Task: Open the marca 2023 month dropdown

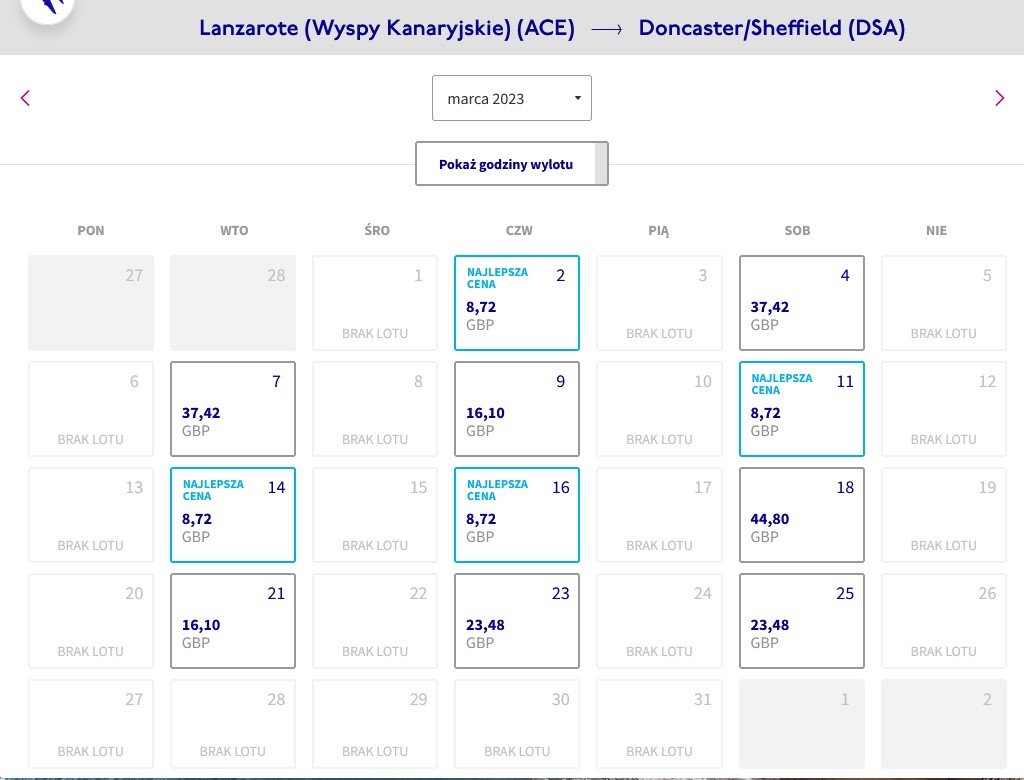Action: 512,98
